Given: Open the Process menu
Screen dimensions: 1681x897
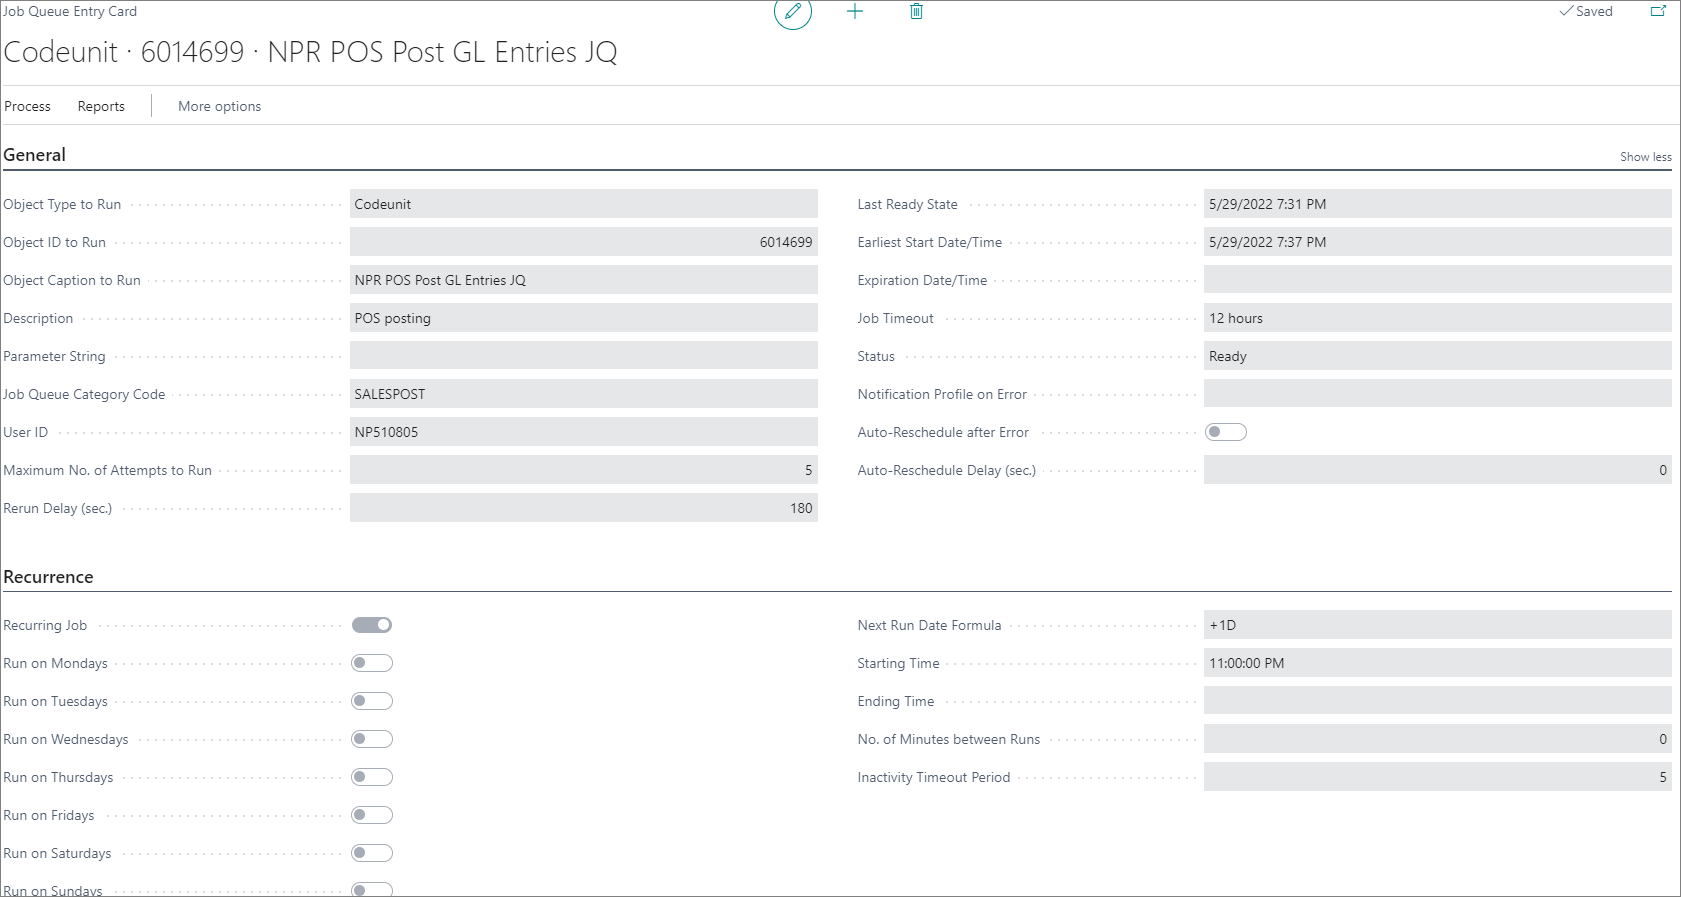Looking at the screenshot, I should 28,106.
